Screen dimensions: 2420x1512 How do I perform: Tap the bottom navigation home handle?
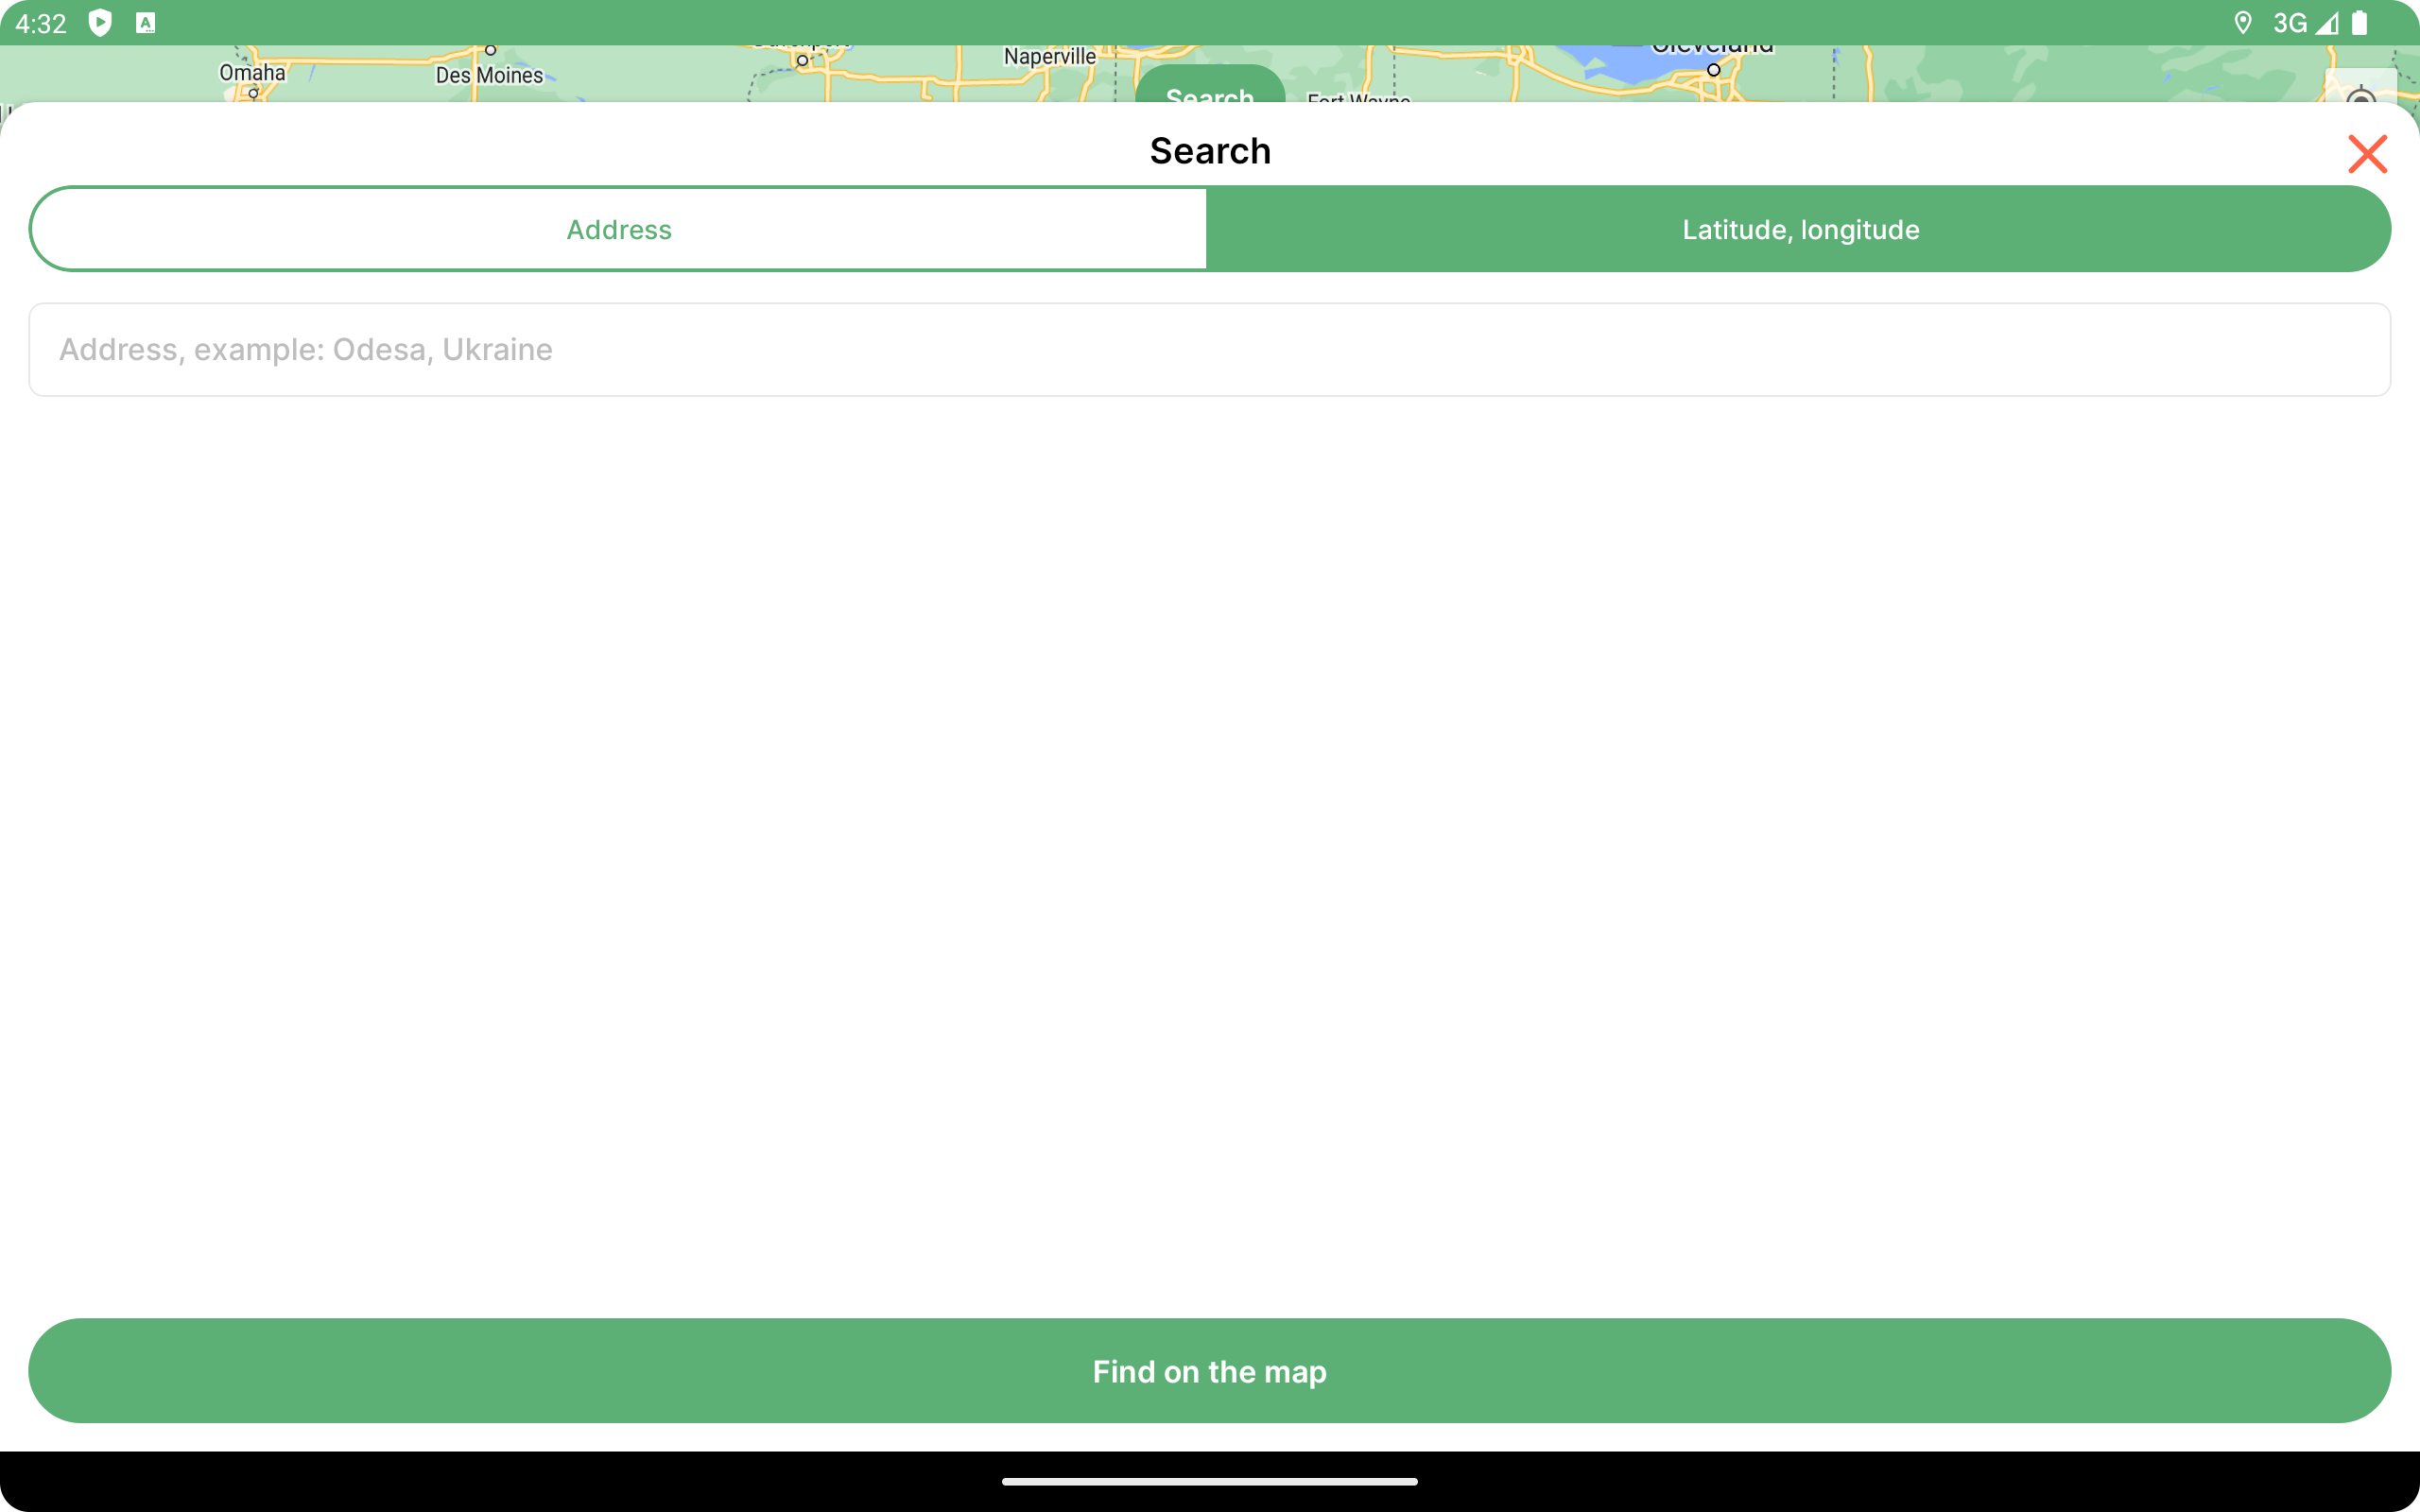pyautogui.click(x=1209, y=1481)
